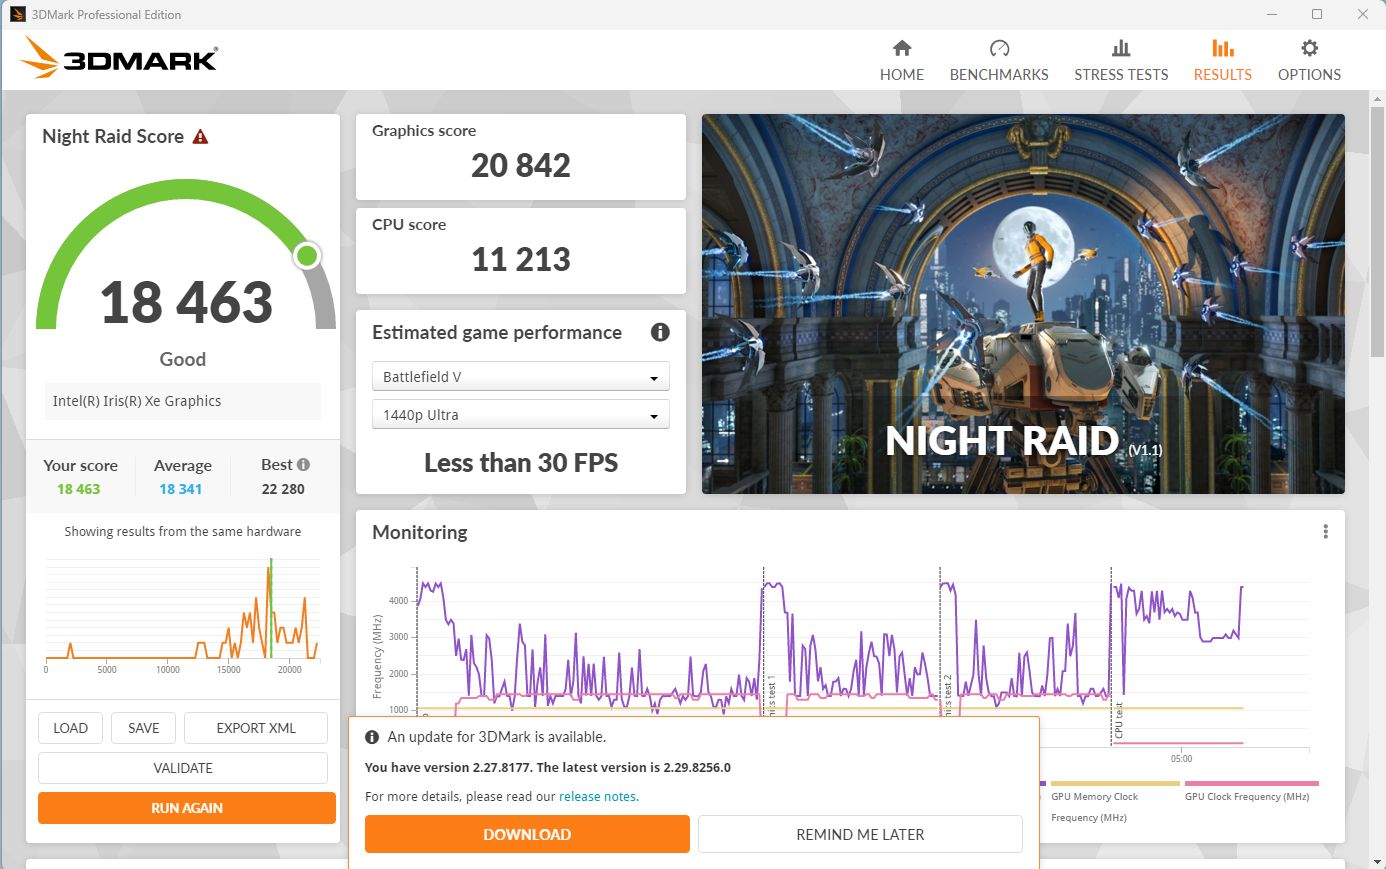Click the Graphics score value 20 842
1386x869 pixels.
point(521,165)
